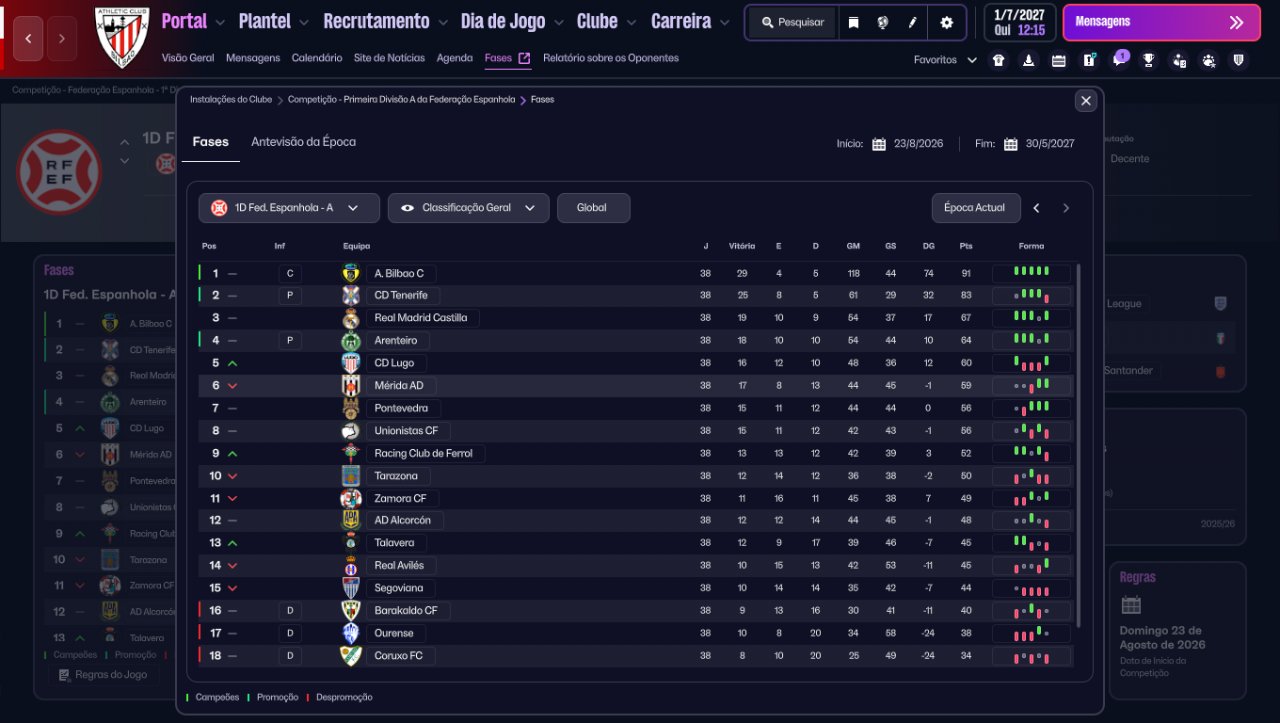Open the Recrutamento menu
1280x723 pixels.
pyautogui.click(x=386, y=21)
